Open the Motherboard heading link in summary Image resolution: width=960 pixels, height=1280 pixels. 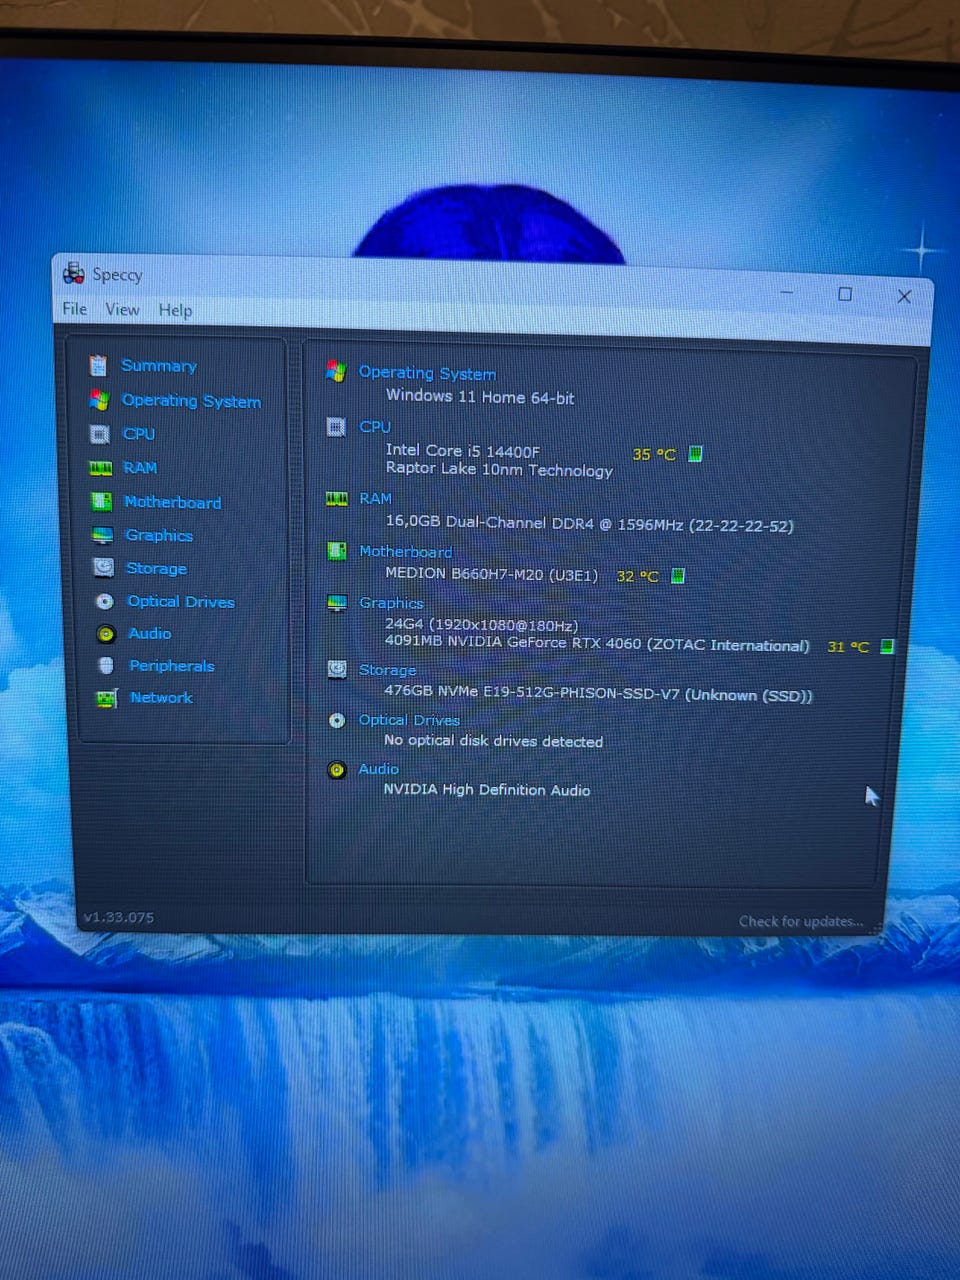point(405,552)
